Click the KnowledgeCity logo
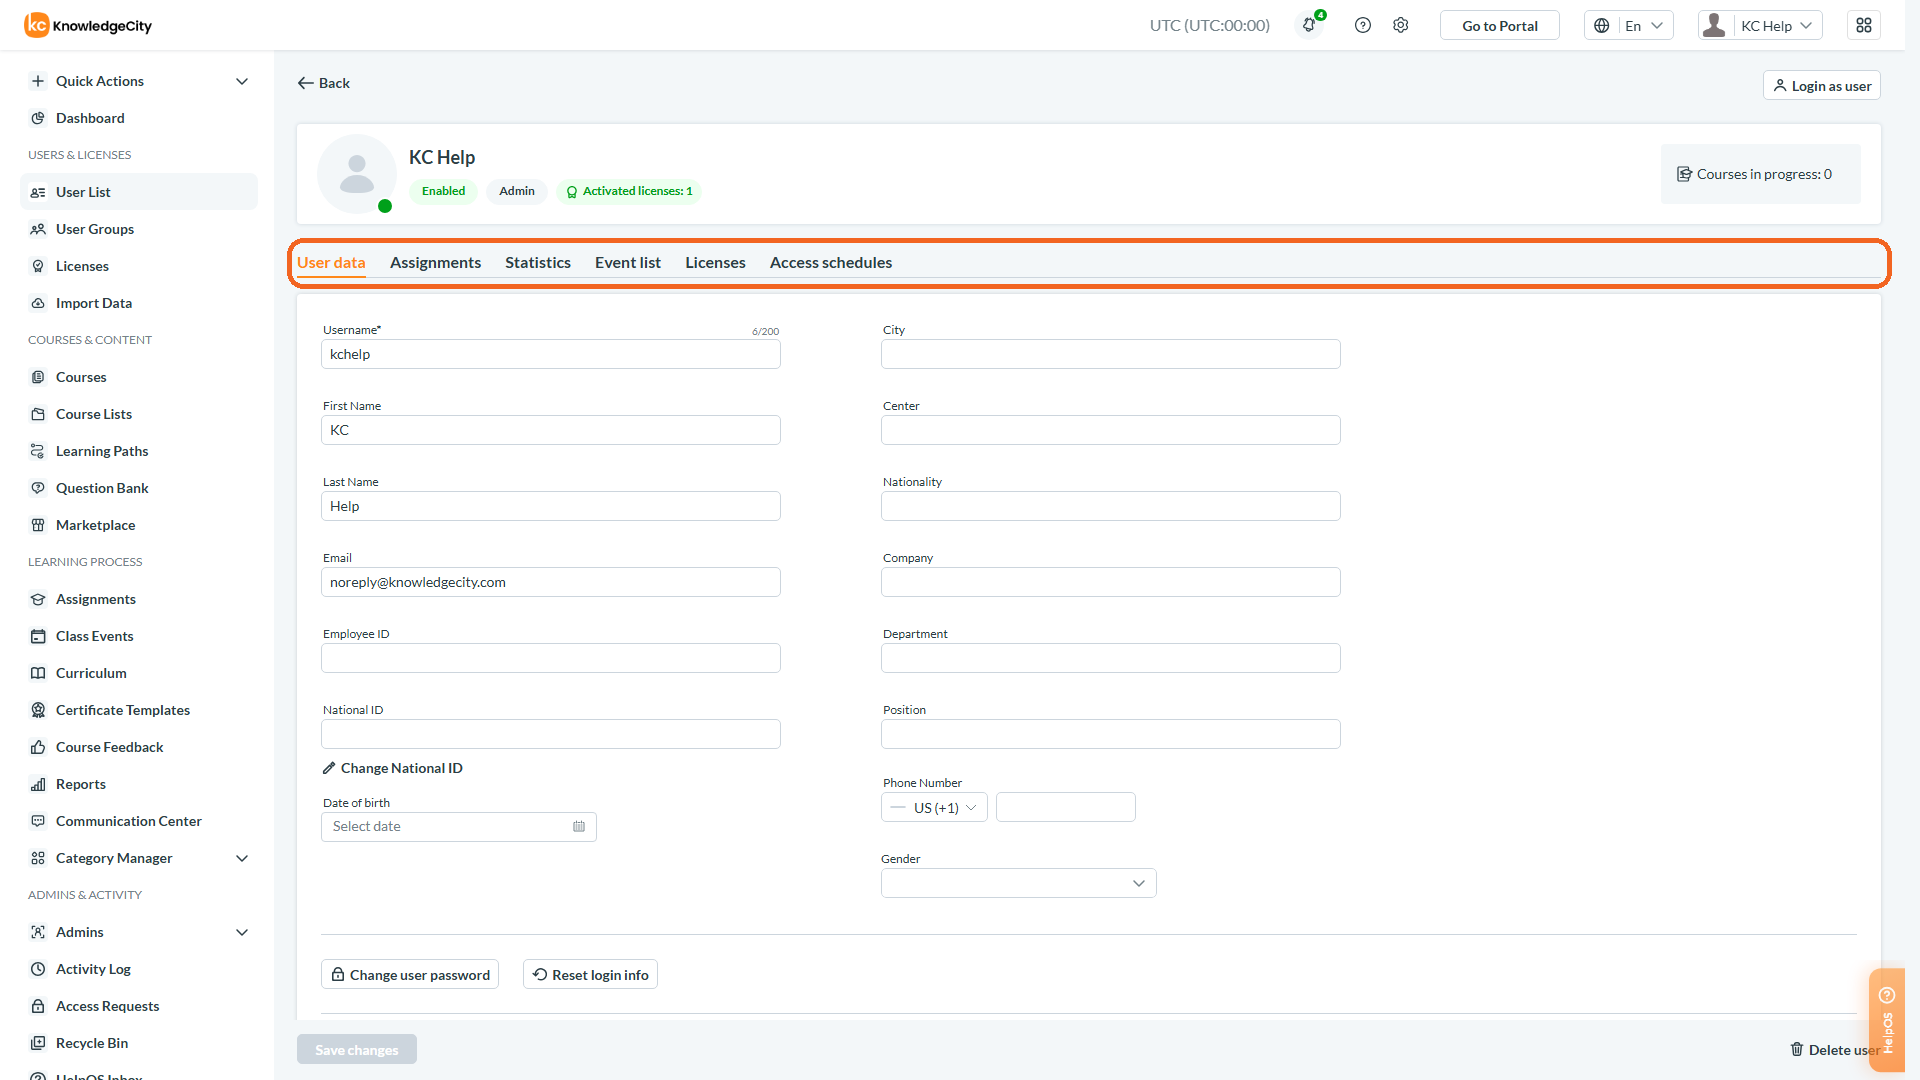This screenshot has width=1920, height=1080. tap(88, 25)
